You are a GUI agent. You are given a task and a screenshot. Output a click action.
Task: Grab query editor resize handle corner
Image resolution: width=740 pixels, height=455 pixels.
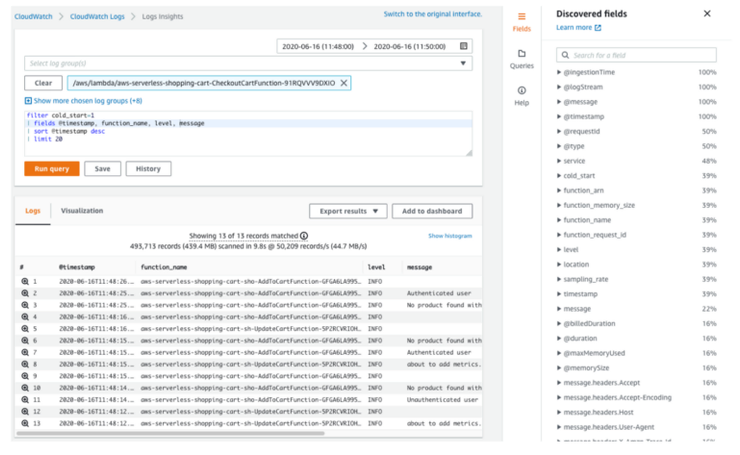[469, 152]
